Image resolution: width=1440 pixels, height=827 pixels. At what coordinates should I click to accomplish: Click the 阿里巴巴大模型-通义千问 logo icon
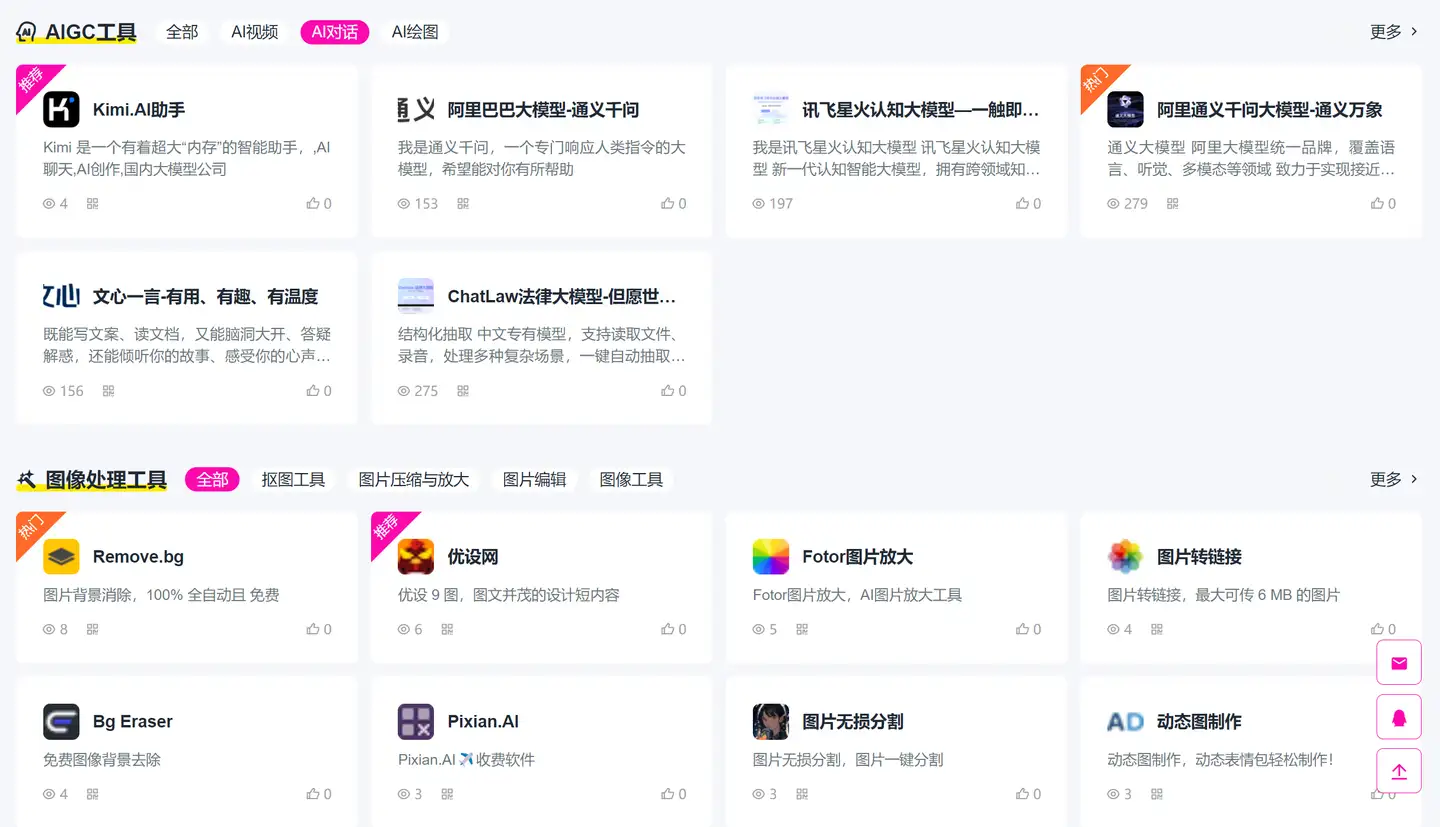(416, 109)
